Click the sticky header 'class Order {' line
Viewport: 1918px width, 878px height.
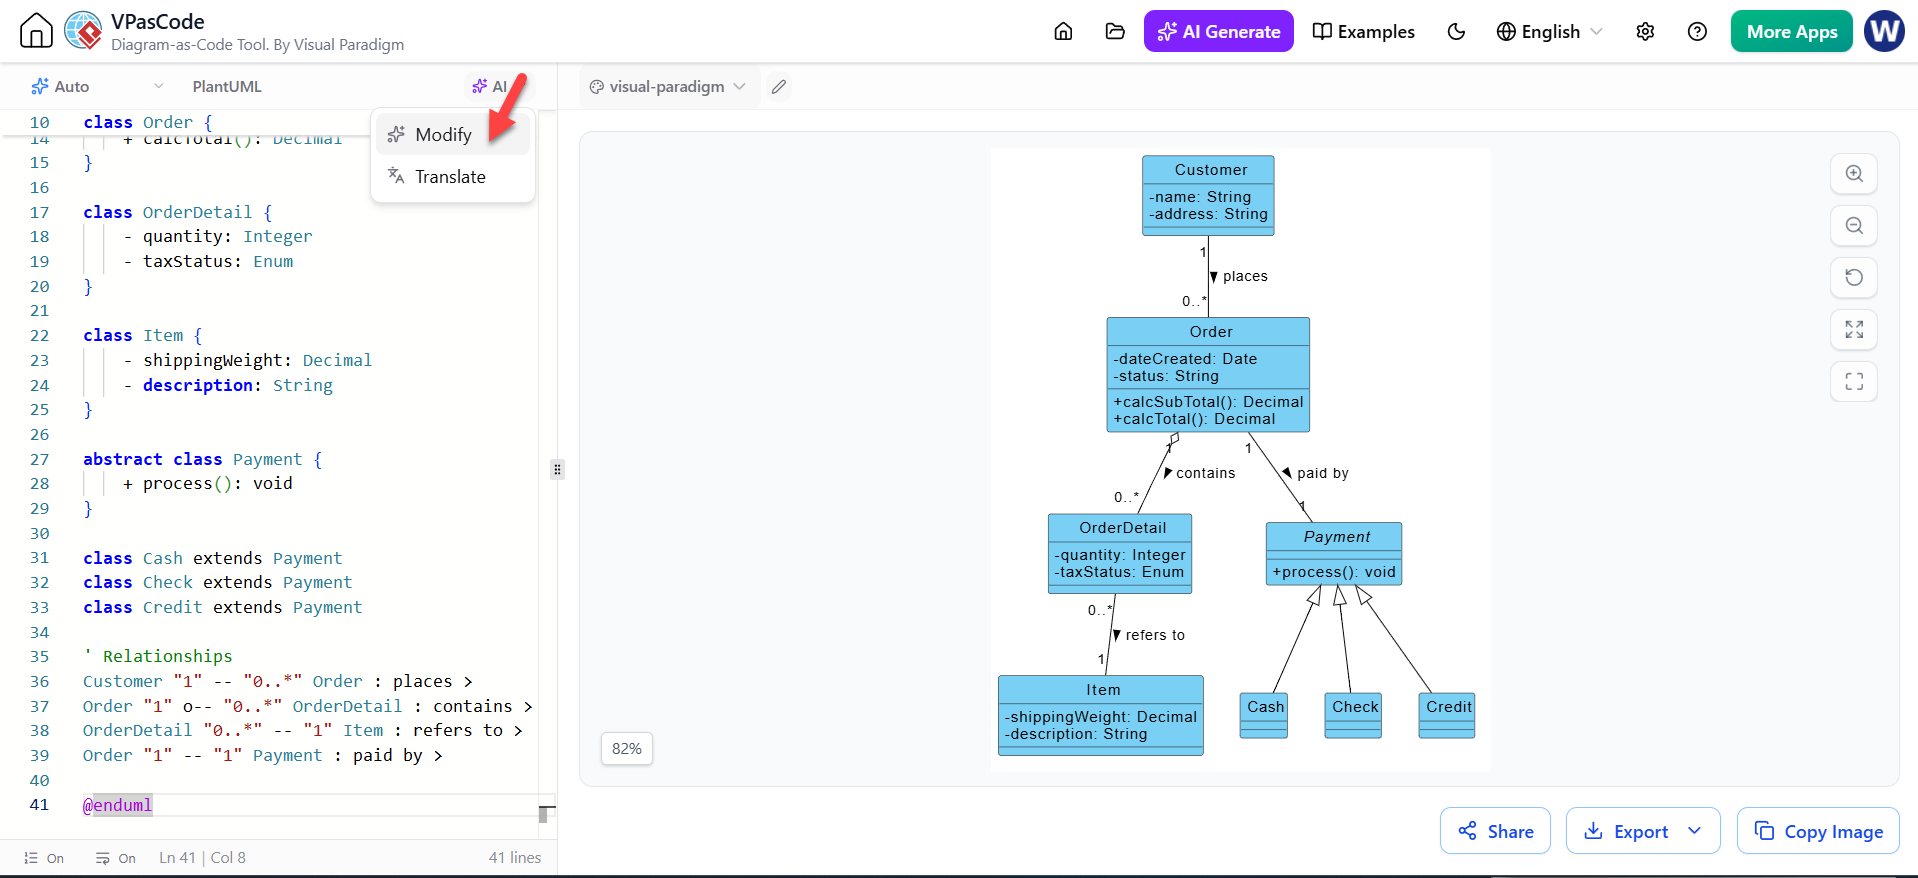tap(148, 122)
